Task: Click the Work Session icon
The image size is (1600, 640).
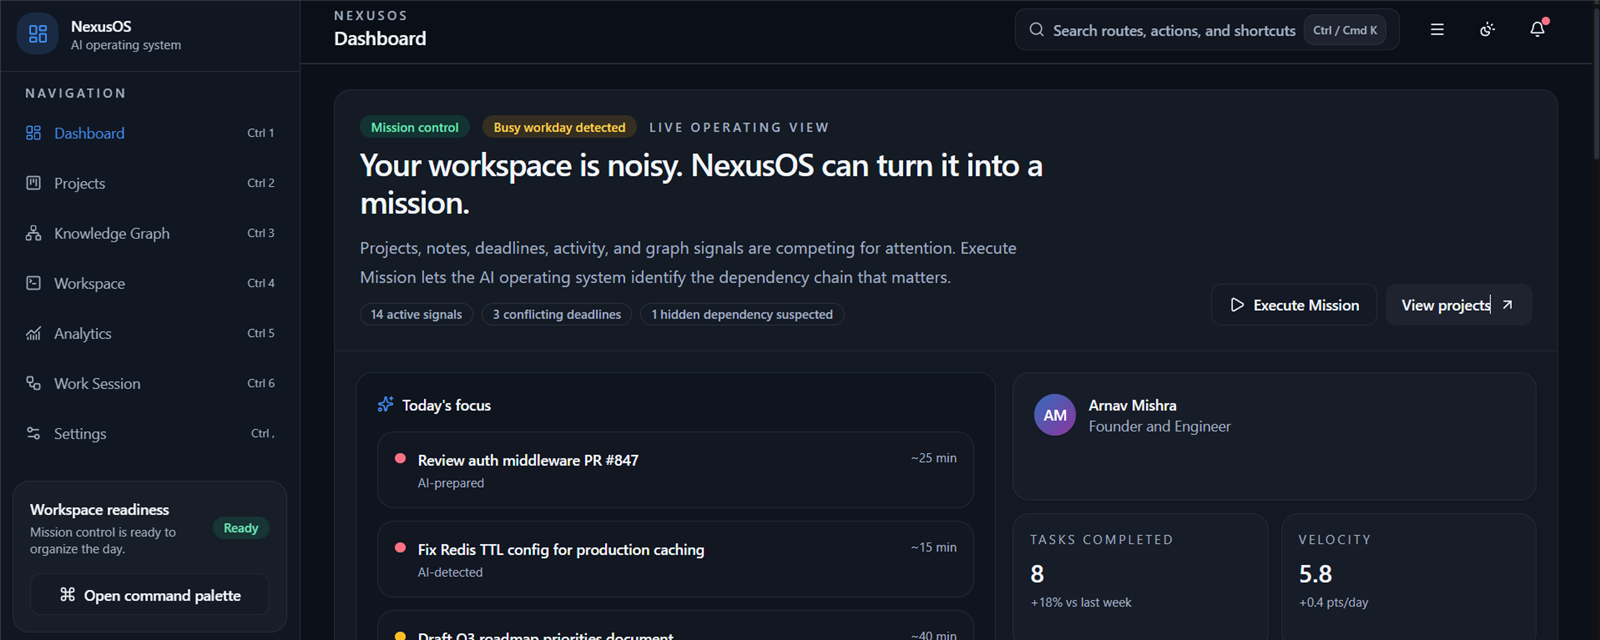Action: [33, 383]
